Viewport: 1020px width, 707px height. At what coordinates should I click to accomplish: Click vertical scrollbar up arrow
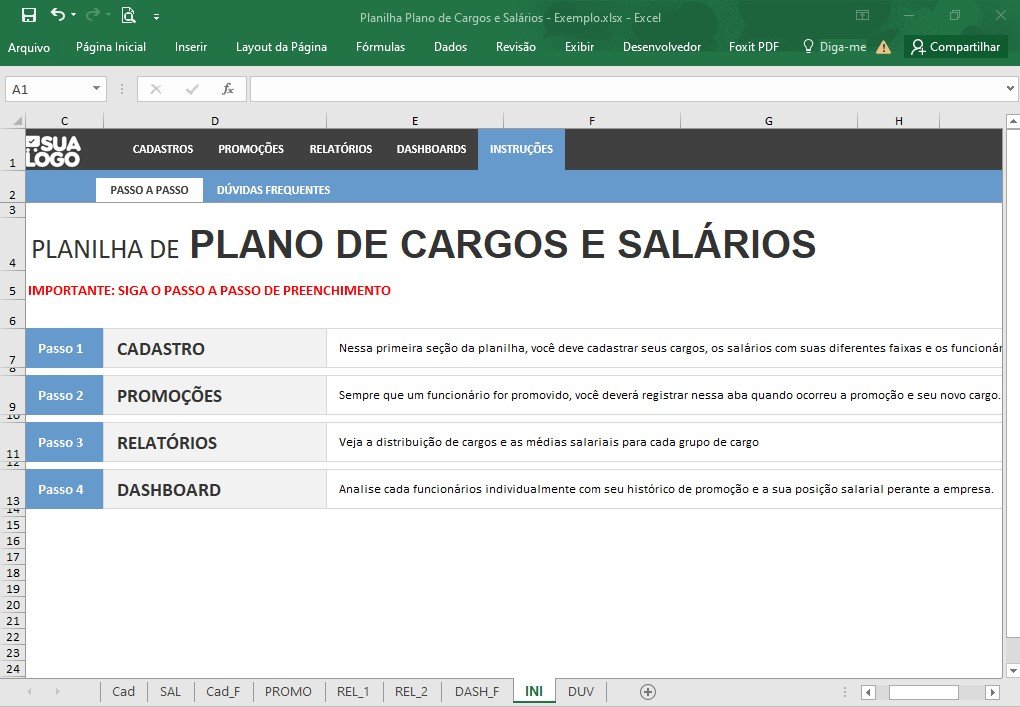pyautogui.click(x=1013, y=121)
